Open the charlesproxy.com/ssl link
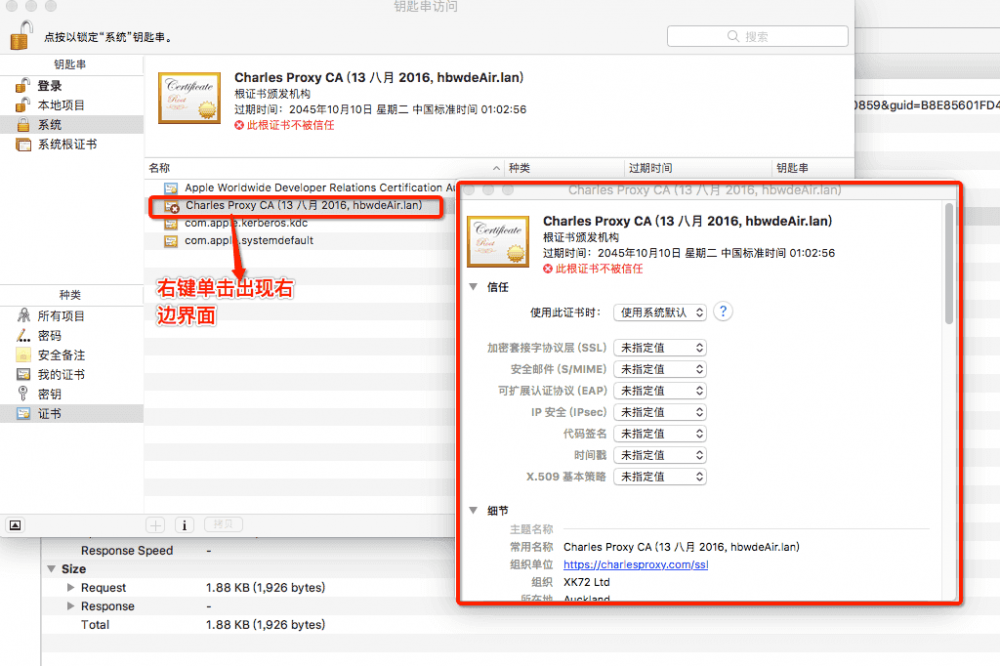The height and width of the screenshot is (666, 1000). point(637,565)
